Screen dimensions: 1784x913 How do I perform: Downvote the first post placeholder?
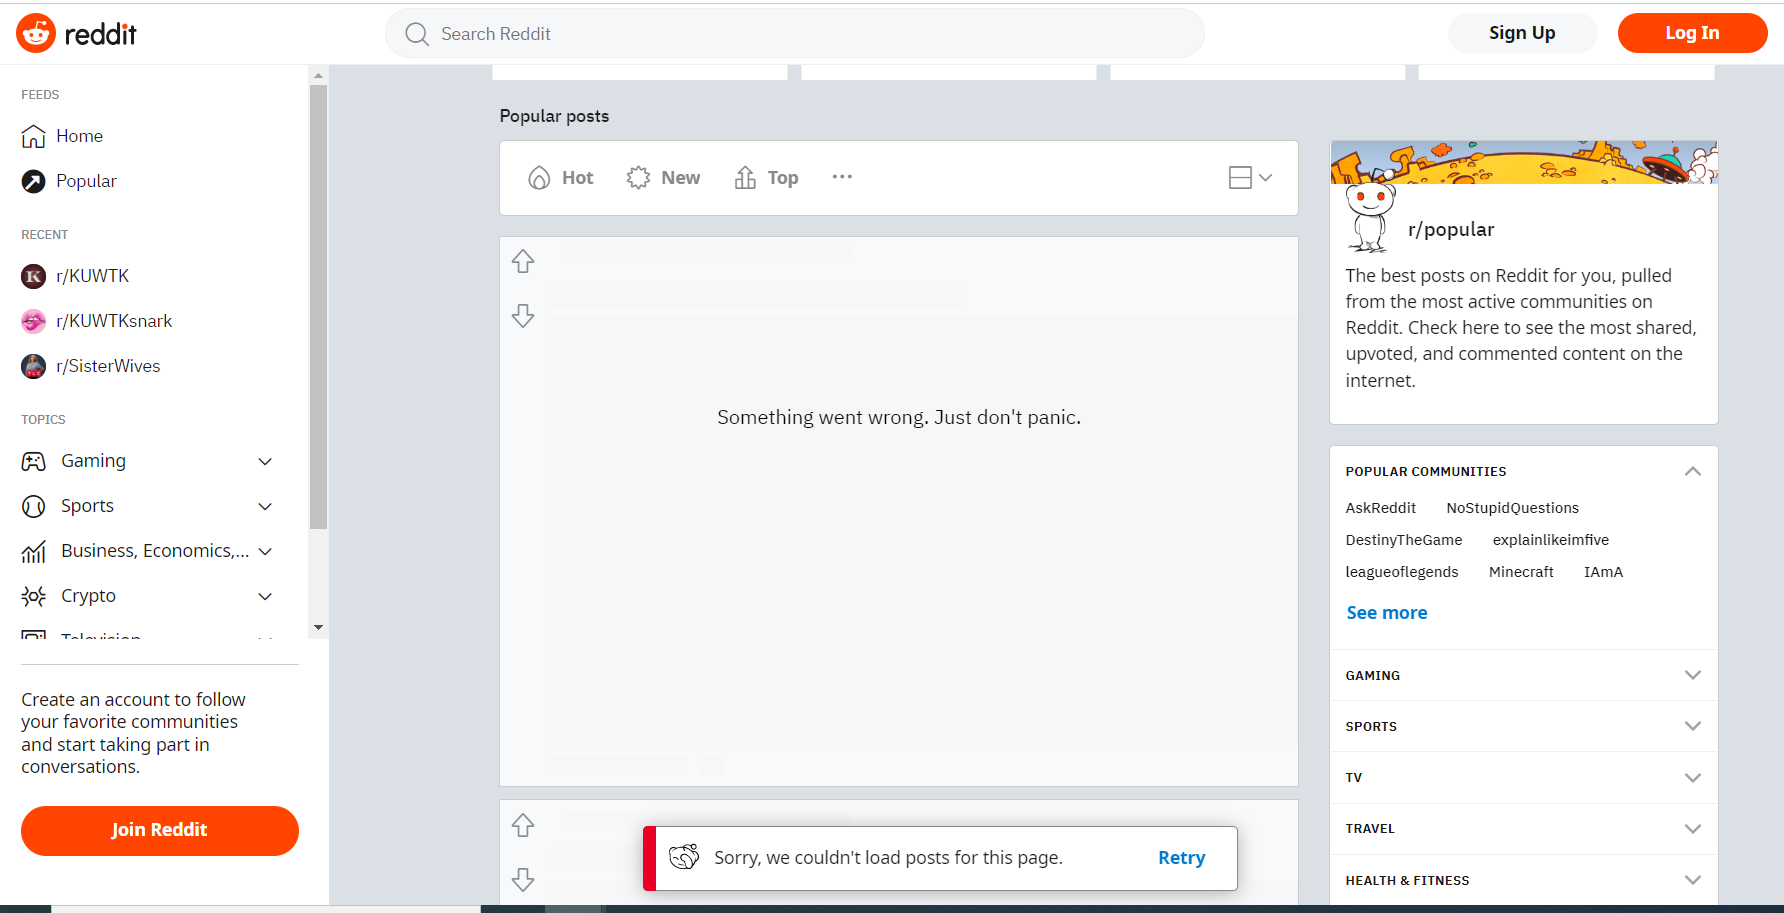tap(523, 316)
